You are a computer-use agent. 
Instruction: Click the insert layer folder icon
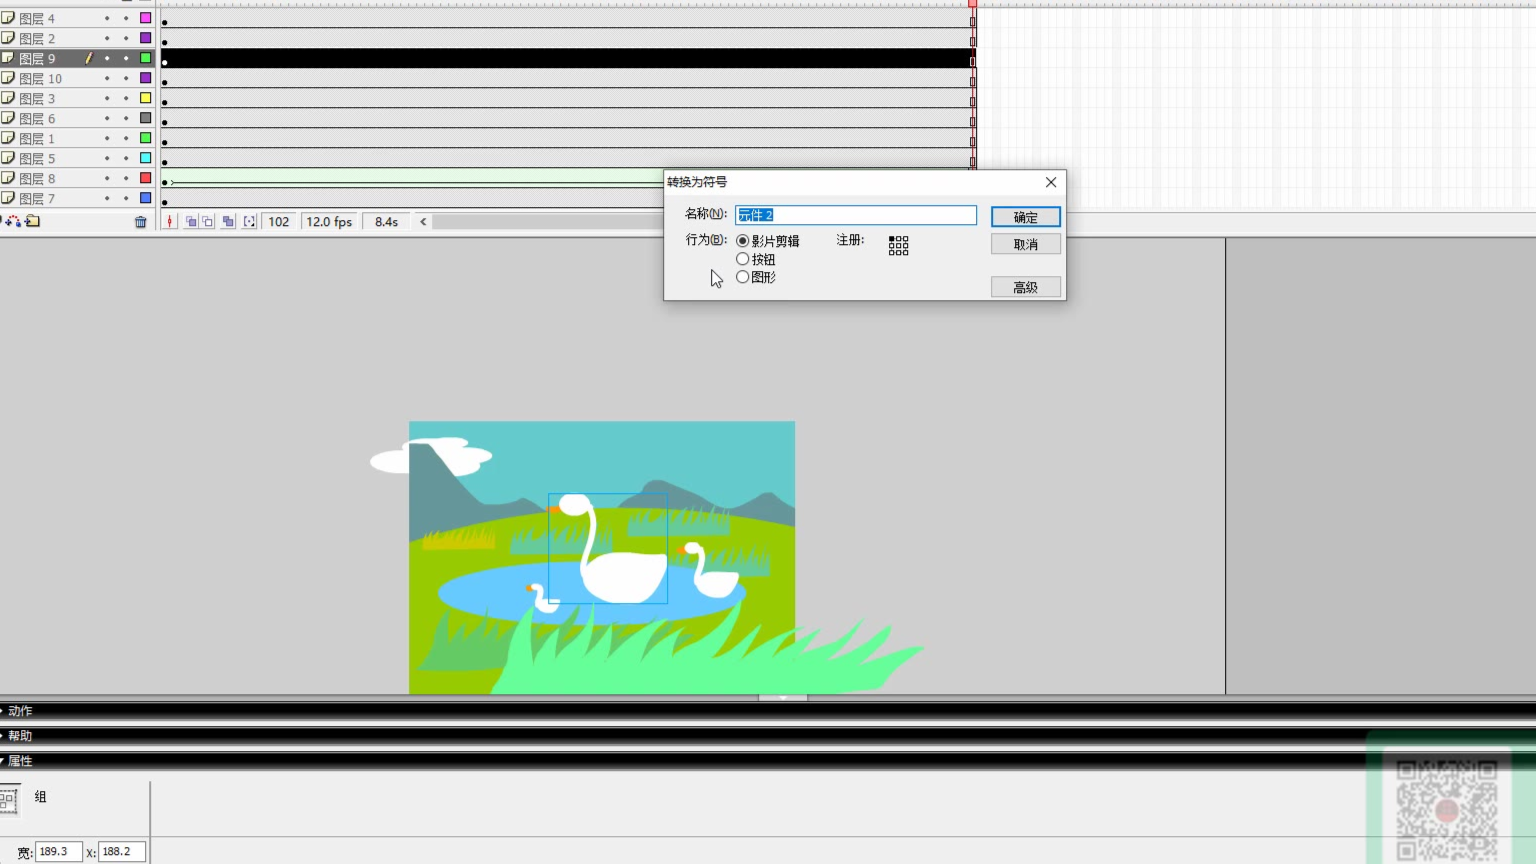point(33,222)
